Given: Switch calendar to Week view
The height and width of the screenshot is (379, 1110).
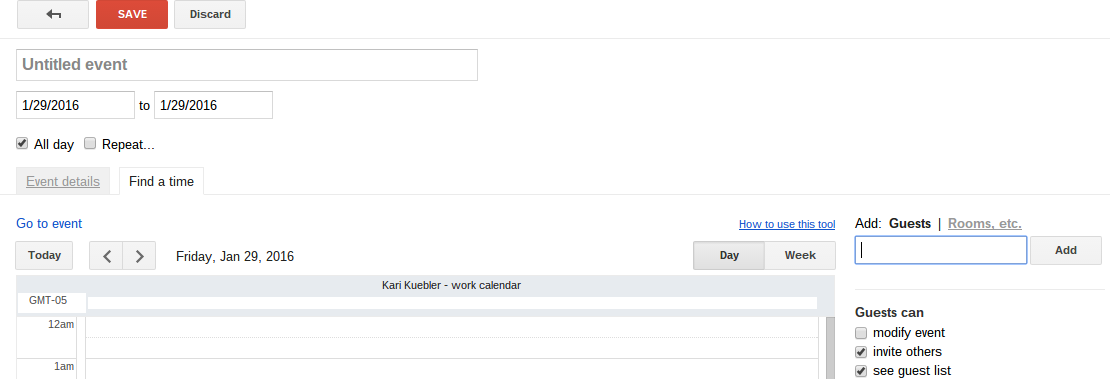Looking at the screenshot, I should pos(800,256).
